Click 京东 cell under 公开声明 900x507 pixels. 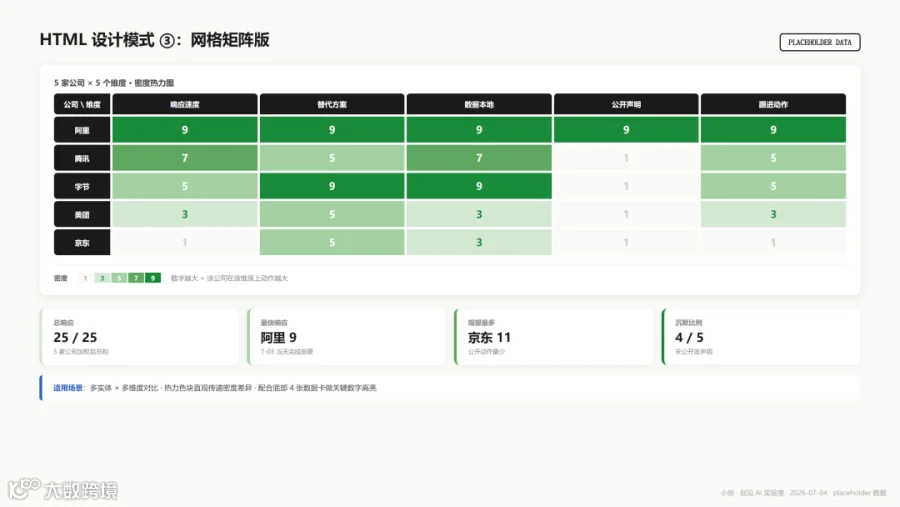click(x=626, y=242)
